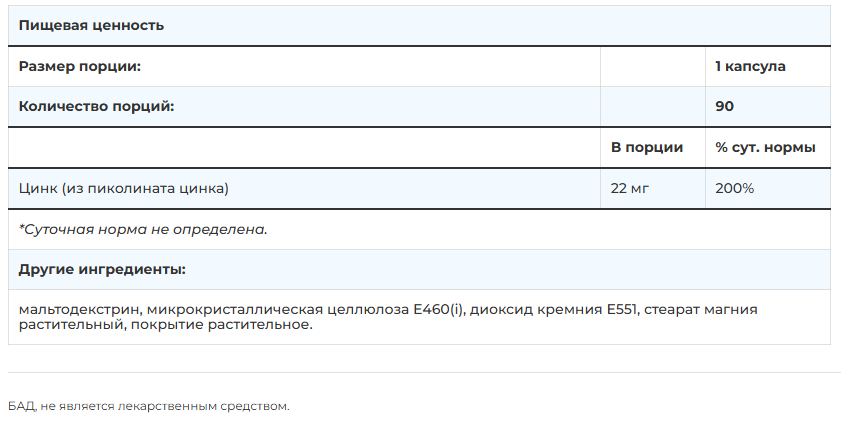Click the "1 капсула" serving size value
Image resolution: width=841 pixels, height=440 pixels.
click(x=750, y=66)
